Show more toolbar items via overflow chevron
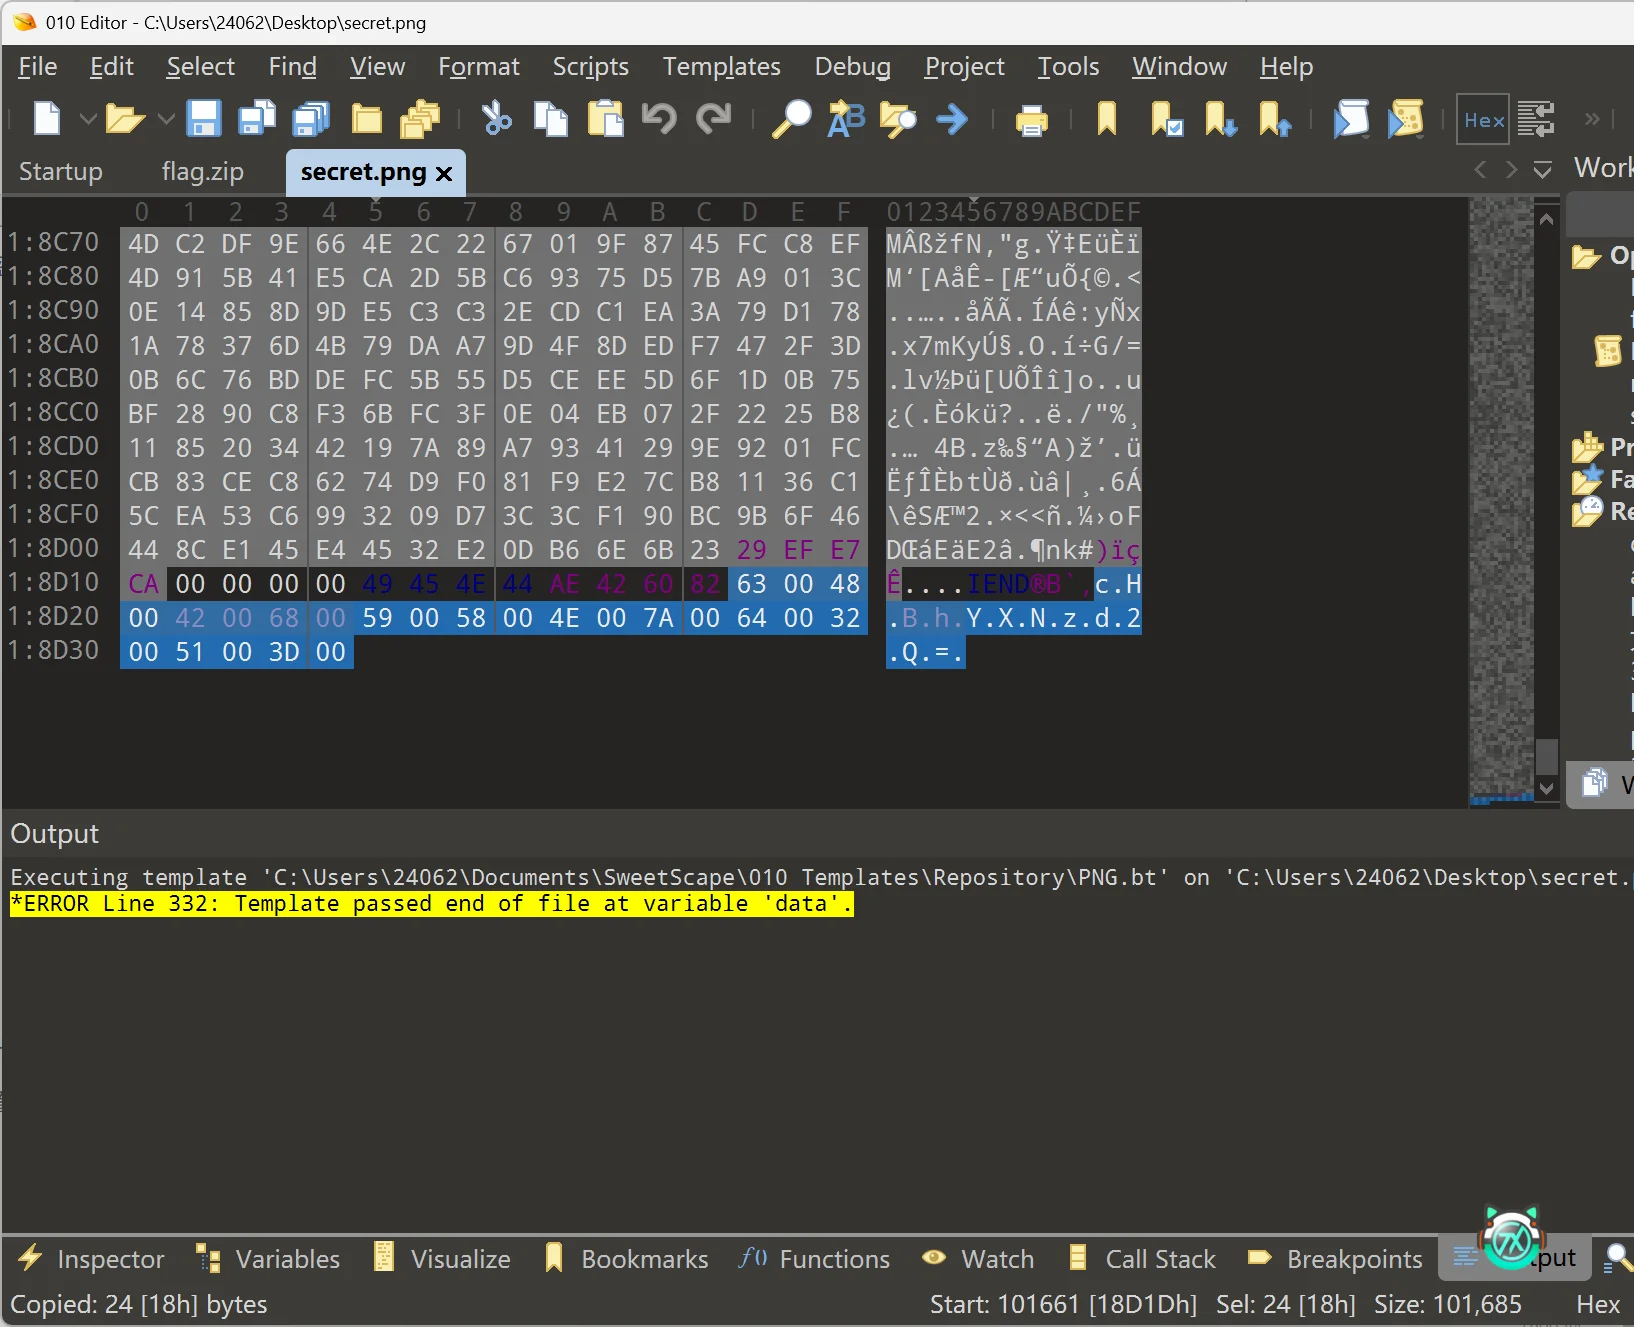1634x1327 pixels. 1592,119
